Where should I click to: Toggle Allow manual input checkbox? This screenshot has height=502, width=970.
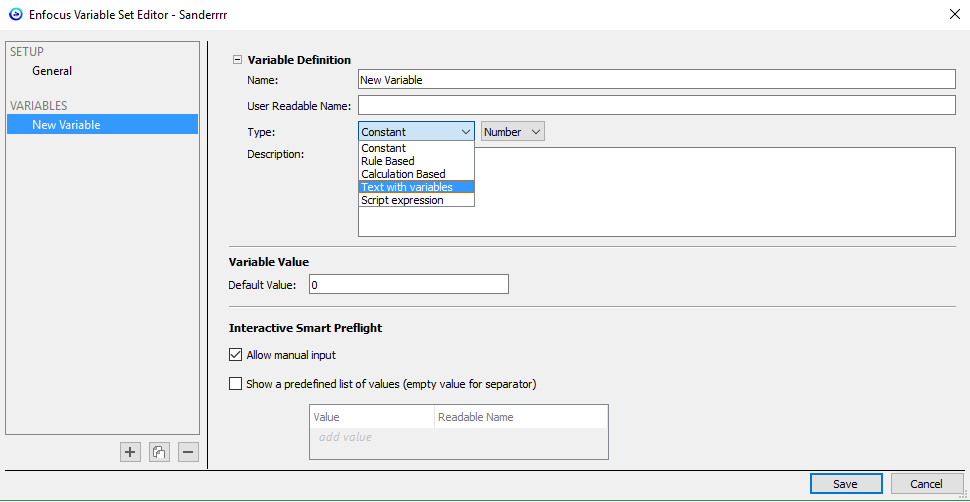point(236,355)
